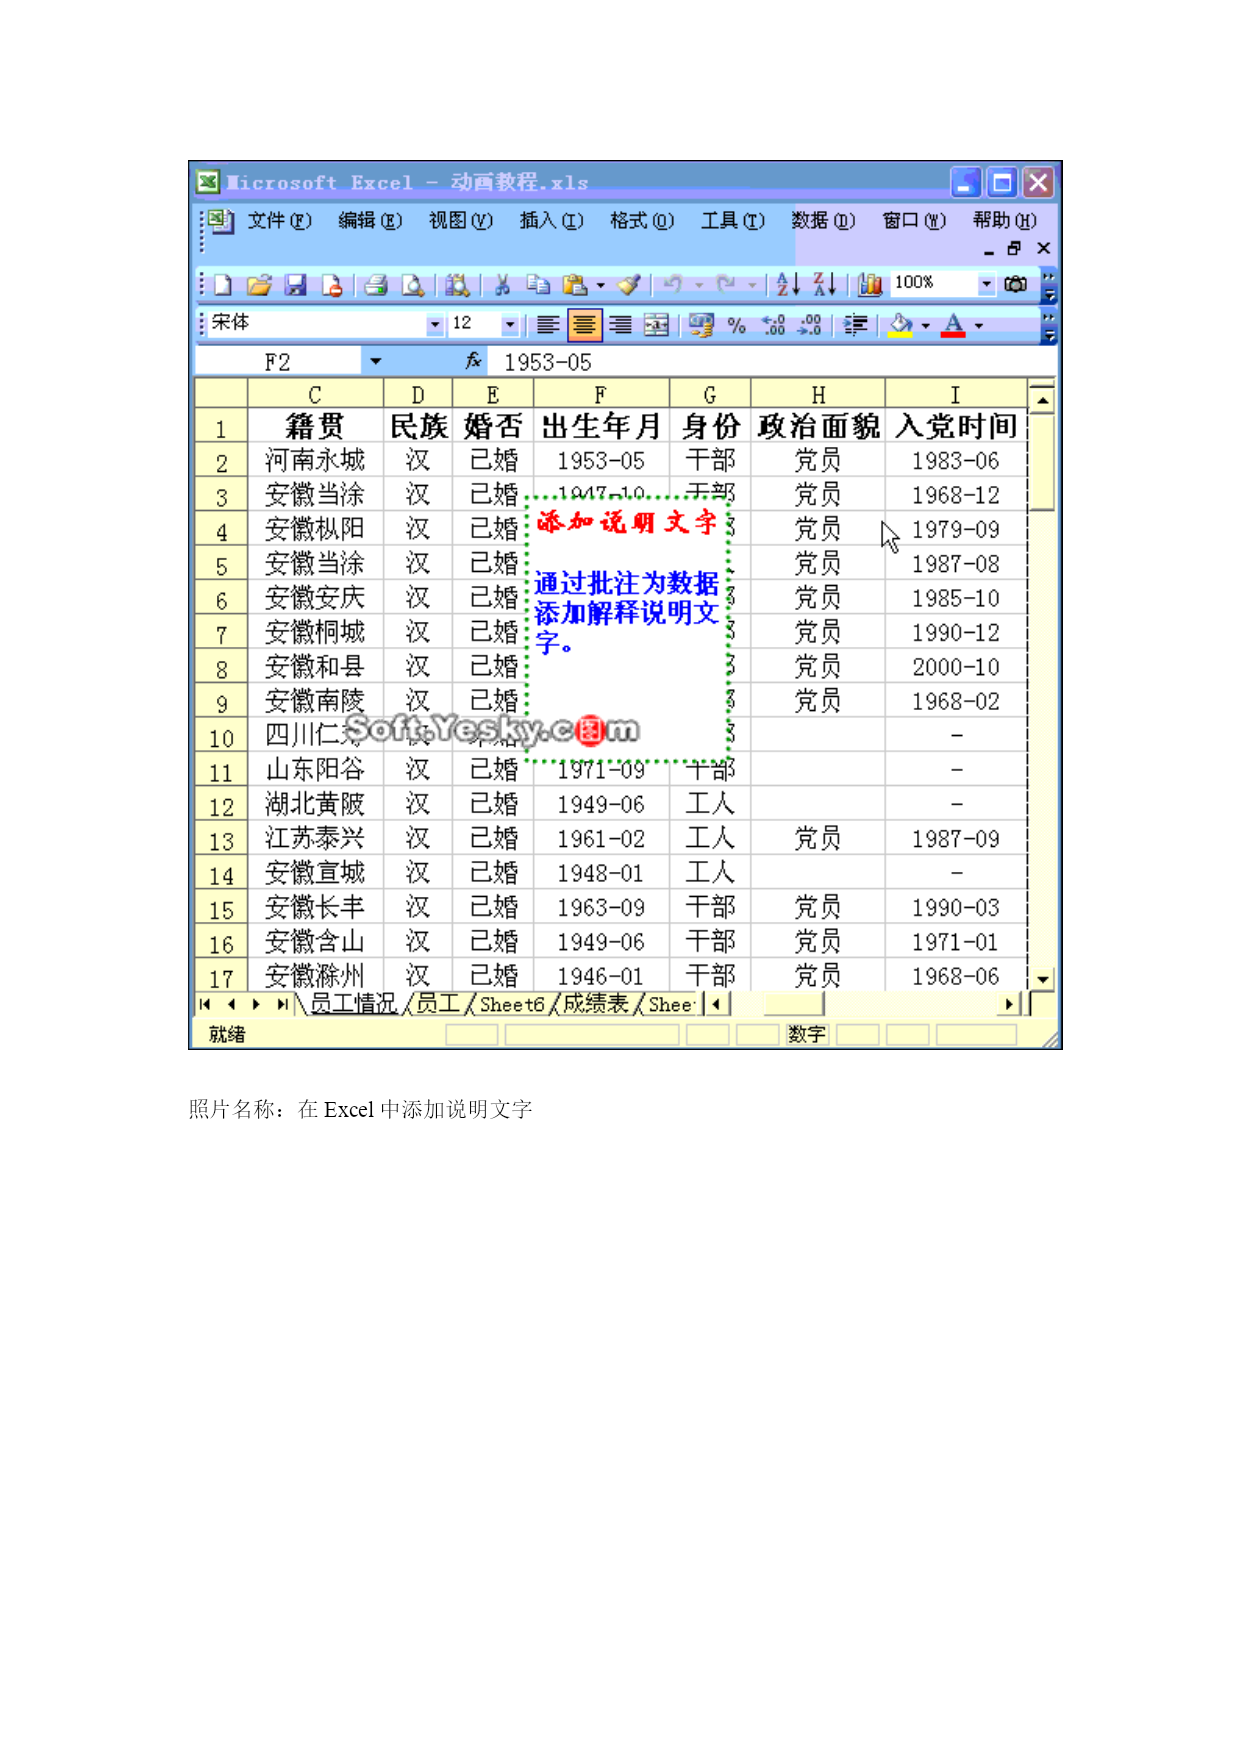1241x1754 pixels.
Task: Select the Format Painter brush icon
Action: (x=629, y=285)
